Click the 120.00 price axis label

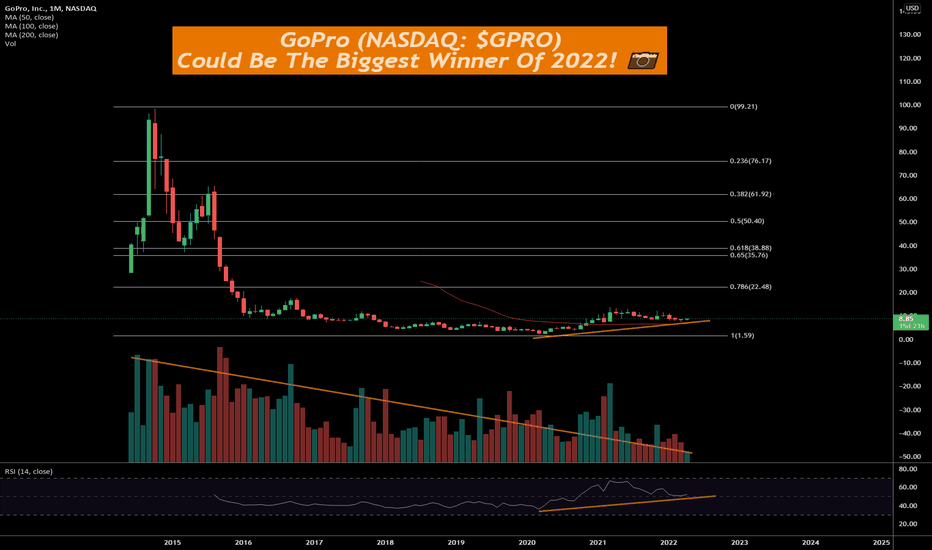point(910,58)
